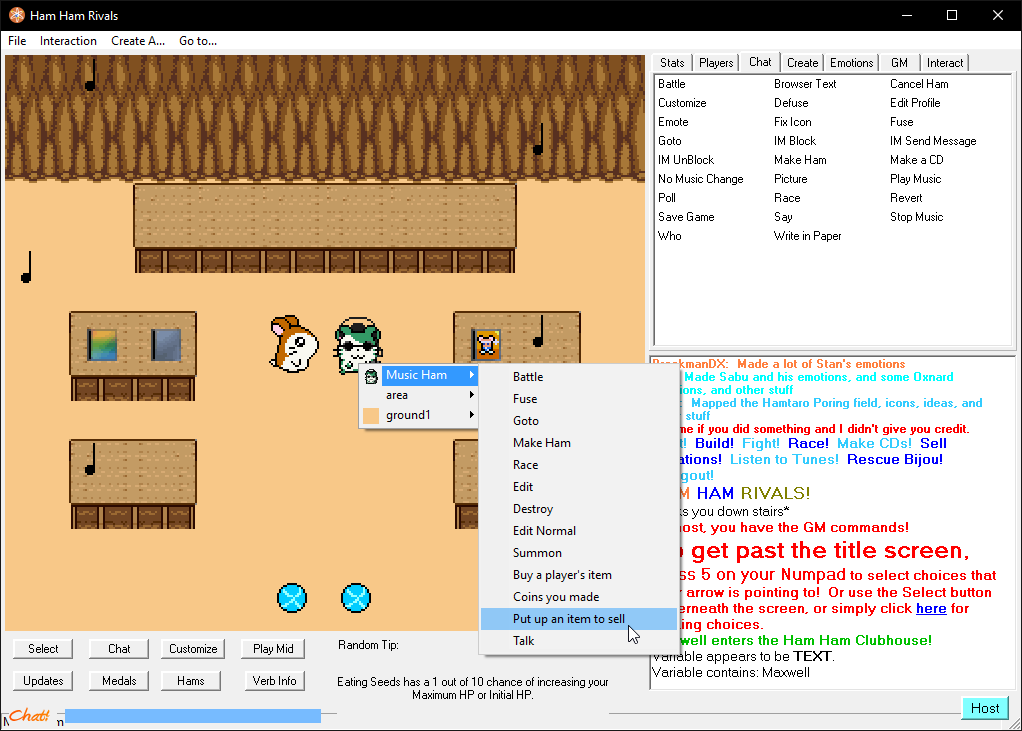Switch to the Create tab
This screenshot has width=1022, height=731.
(802, 63)
